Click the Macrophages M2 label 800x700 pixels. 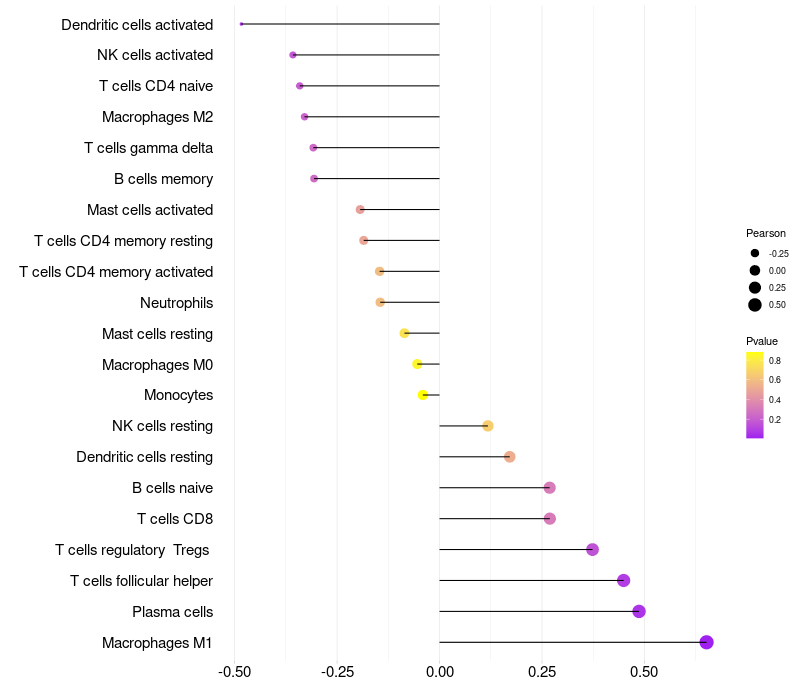coord(158,117)
